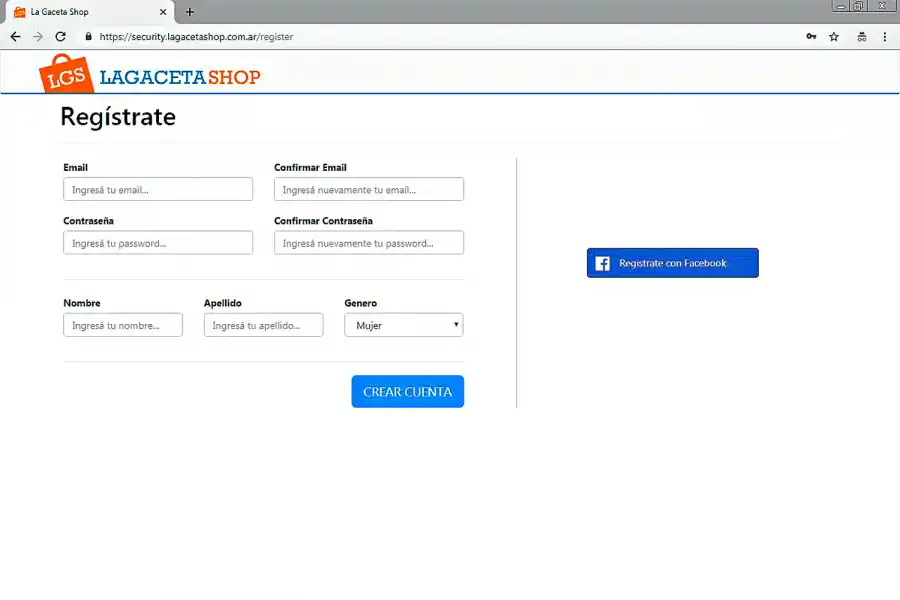Viewport: 900px width, 600px height.
Task: Click Registrate con Facebook
Action: (672, 263)
